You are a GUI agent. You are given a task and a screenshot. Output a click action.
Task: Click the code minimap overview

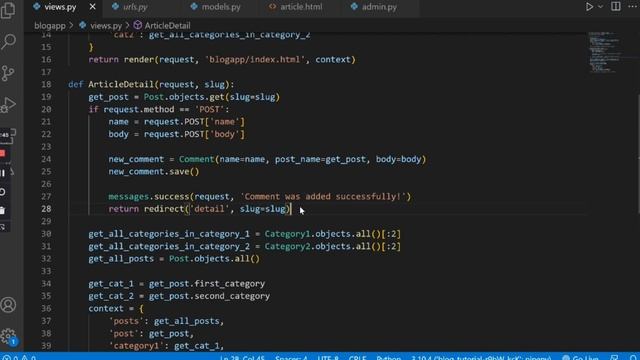coord(605,52)
